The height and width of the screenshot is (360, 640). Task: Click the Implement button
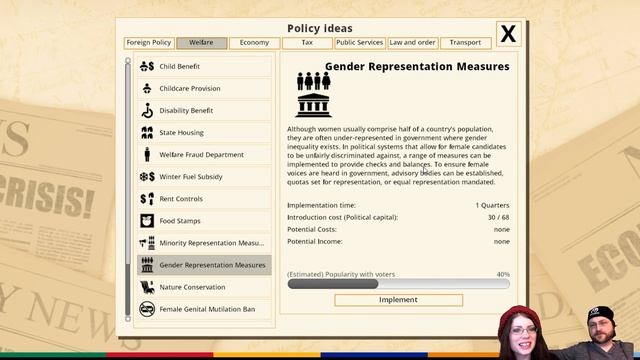coord(398,300)
